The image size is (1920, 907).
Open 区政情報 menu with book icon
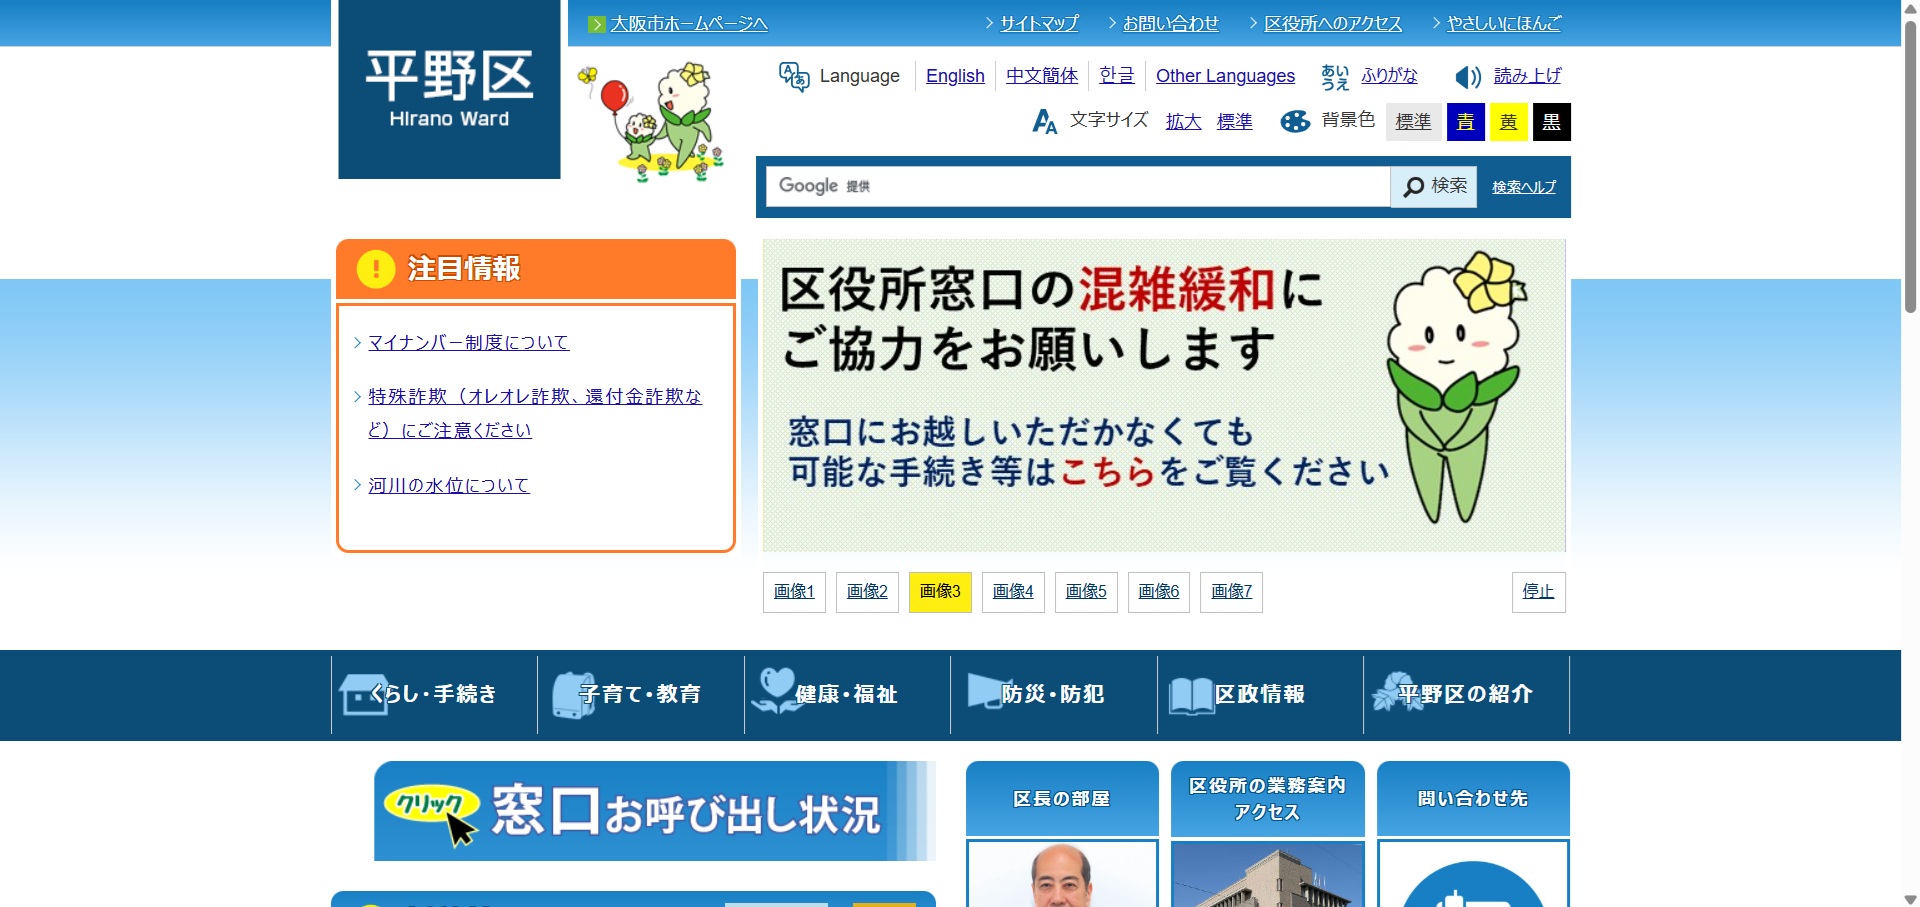pos(1260,694)
